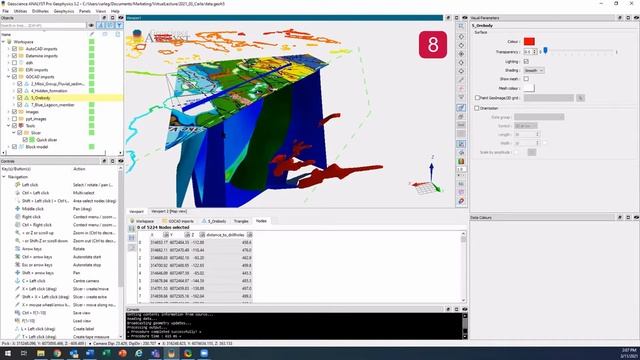Viewport: 640px width, 360px height.
Task: Click eye icon on Visual Parameters header
Action: click(x=636, y=18)
